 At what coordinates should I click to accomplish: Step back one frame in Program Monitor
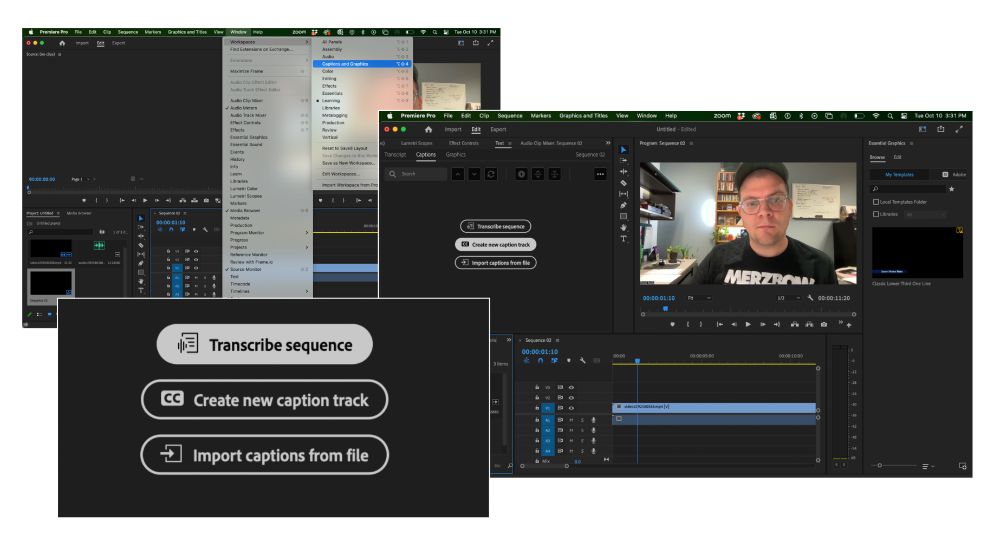coord(733,325)
